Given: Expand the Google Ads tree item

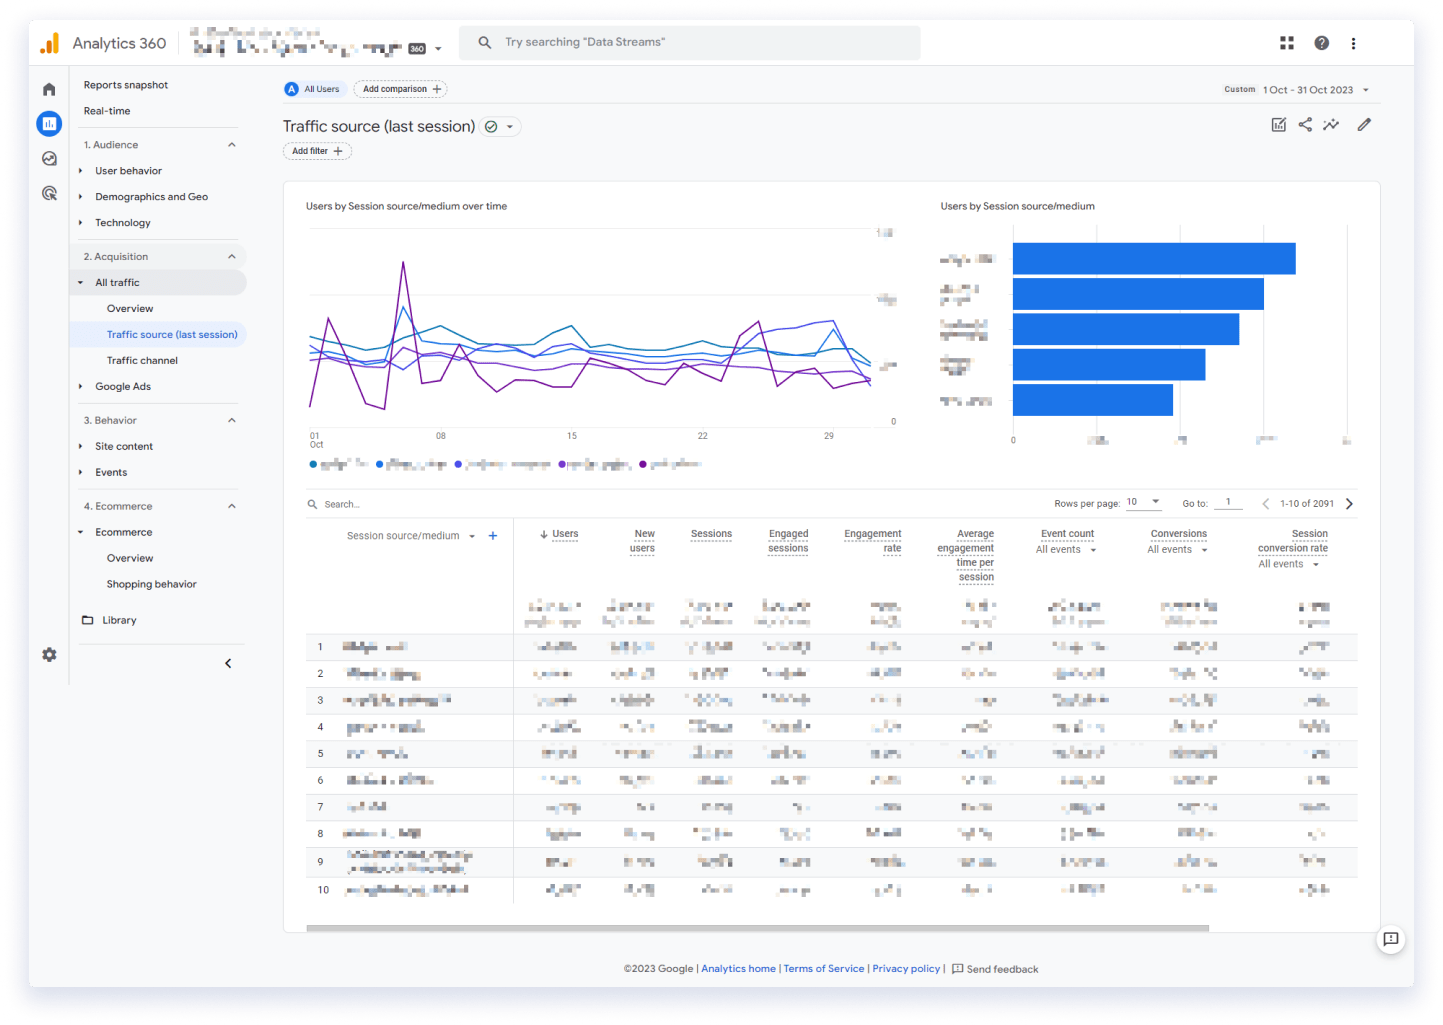Looking at the screenshot, I should click(x=80, y=387).
